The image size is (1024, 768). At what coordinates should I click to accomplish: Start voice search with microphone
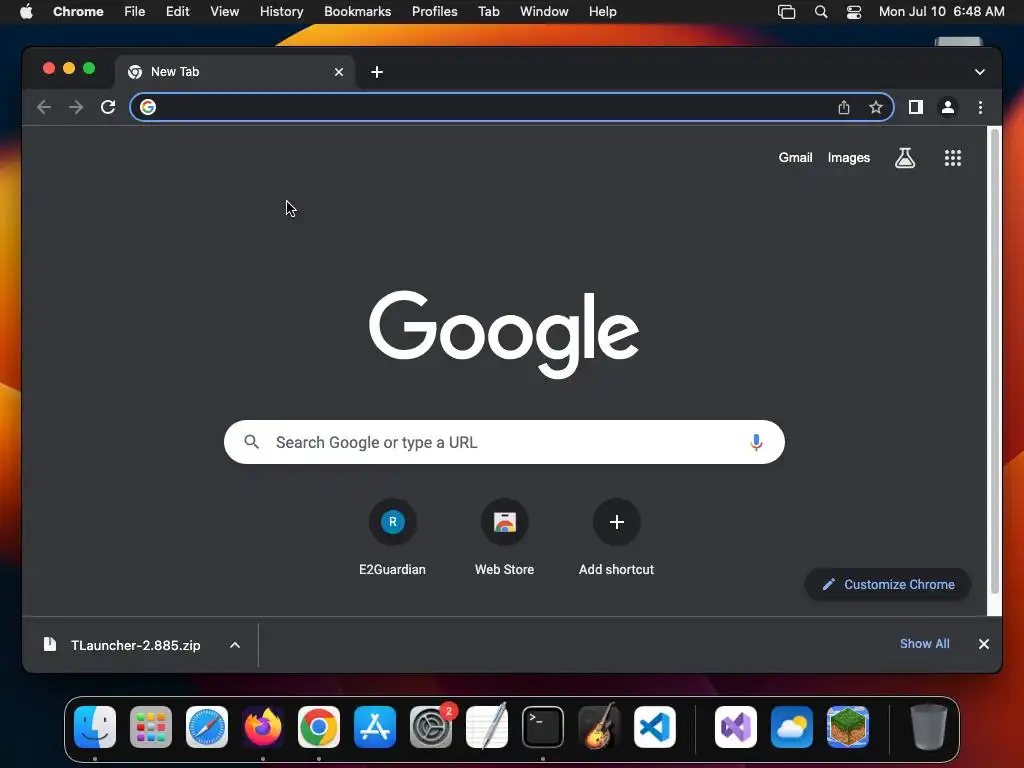(756, 442)
